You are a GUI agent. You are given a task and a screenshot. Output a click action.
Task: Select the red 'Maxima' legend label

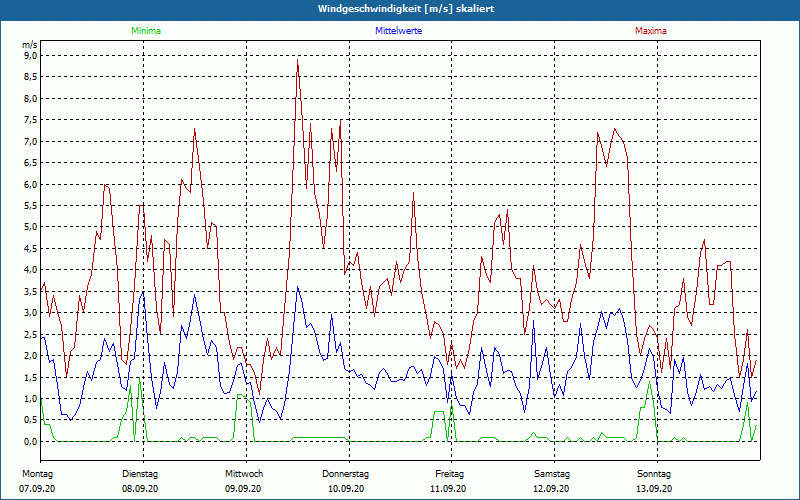tap(651, 31)
